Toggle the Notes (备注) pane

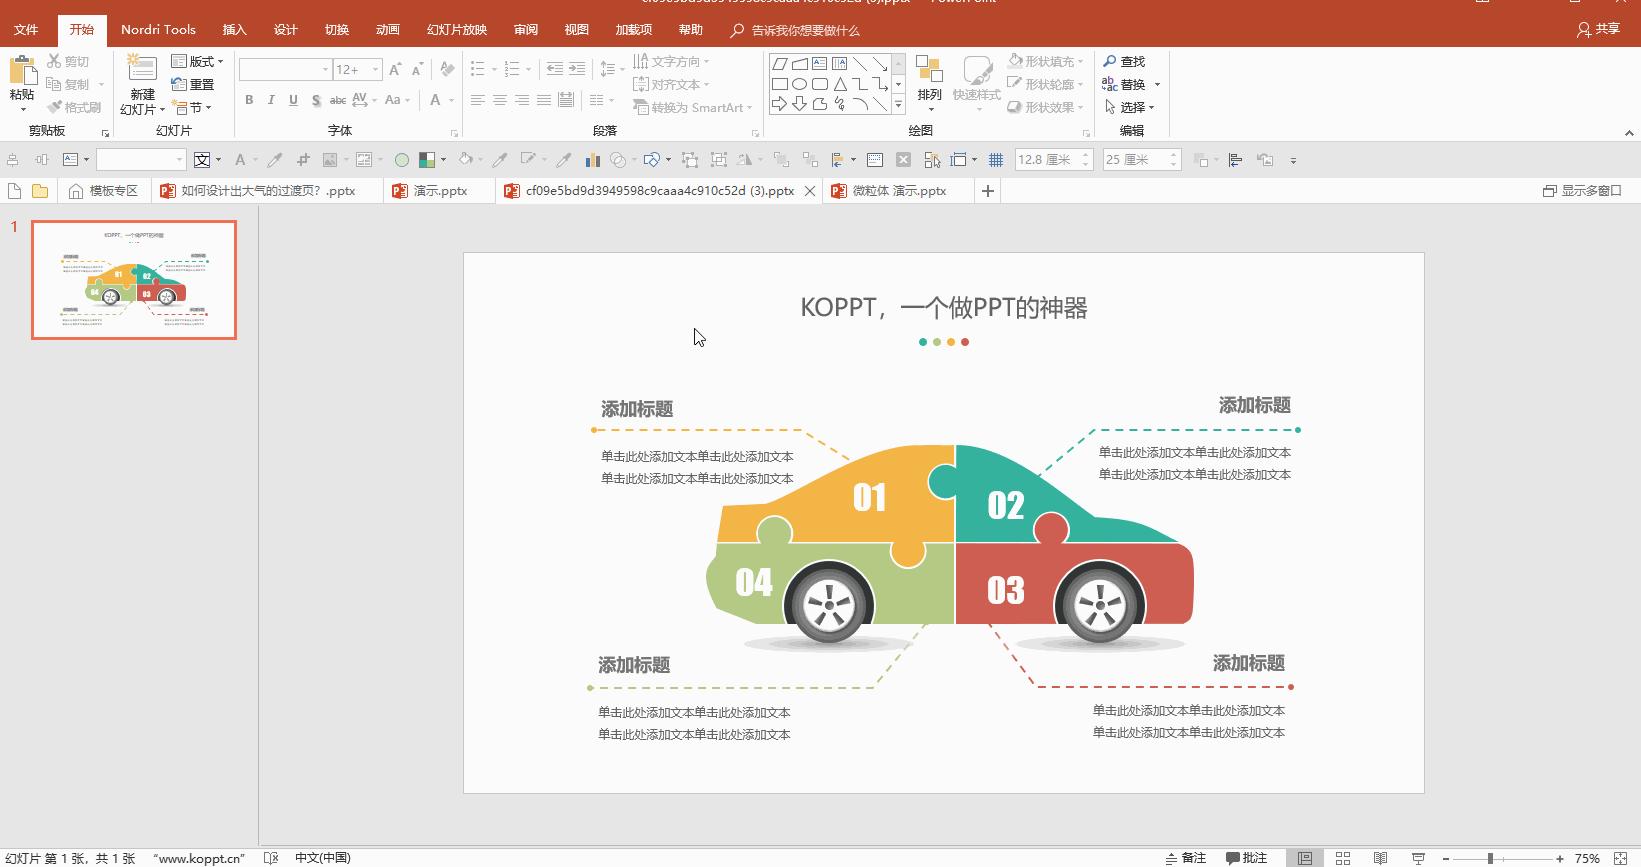[x=1185, y=858]
